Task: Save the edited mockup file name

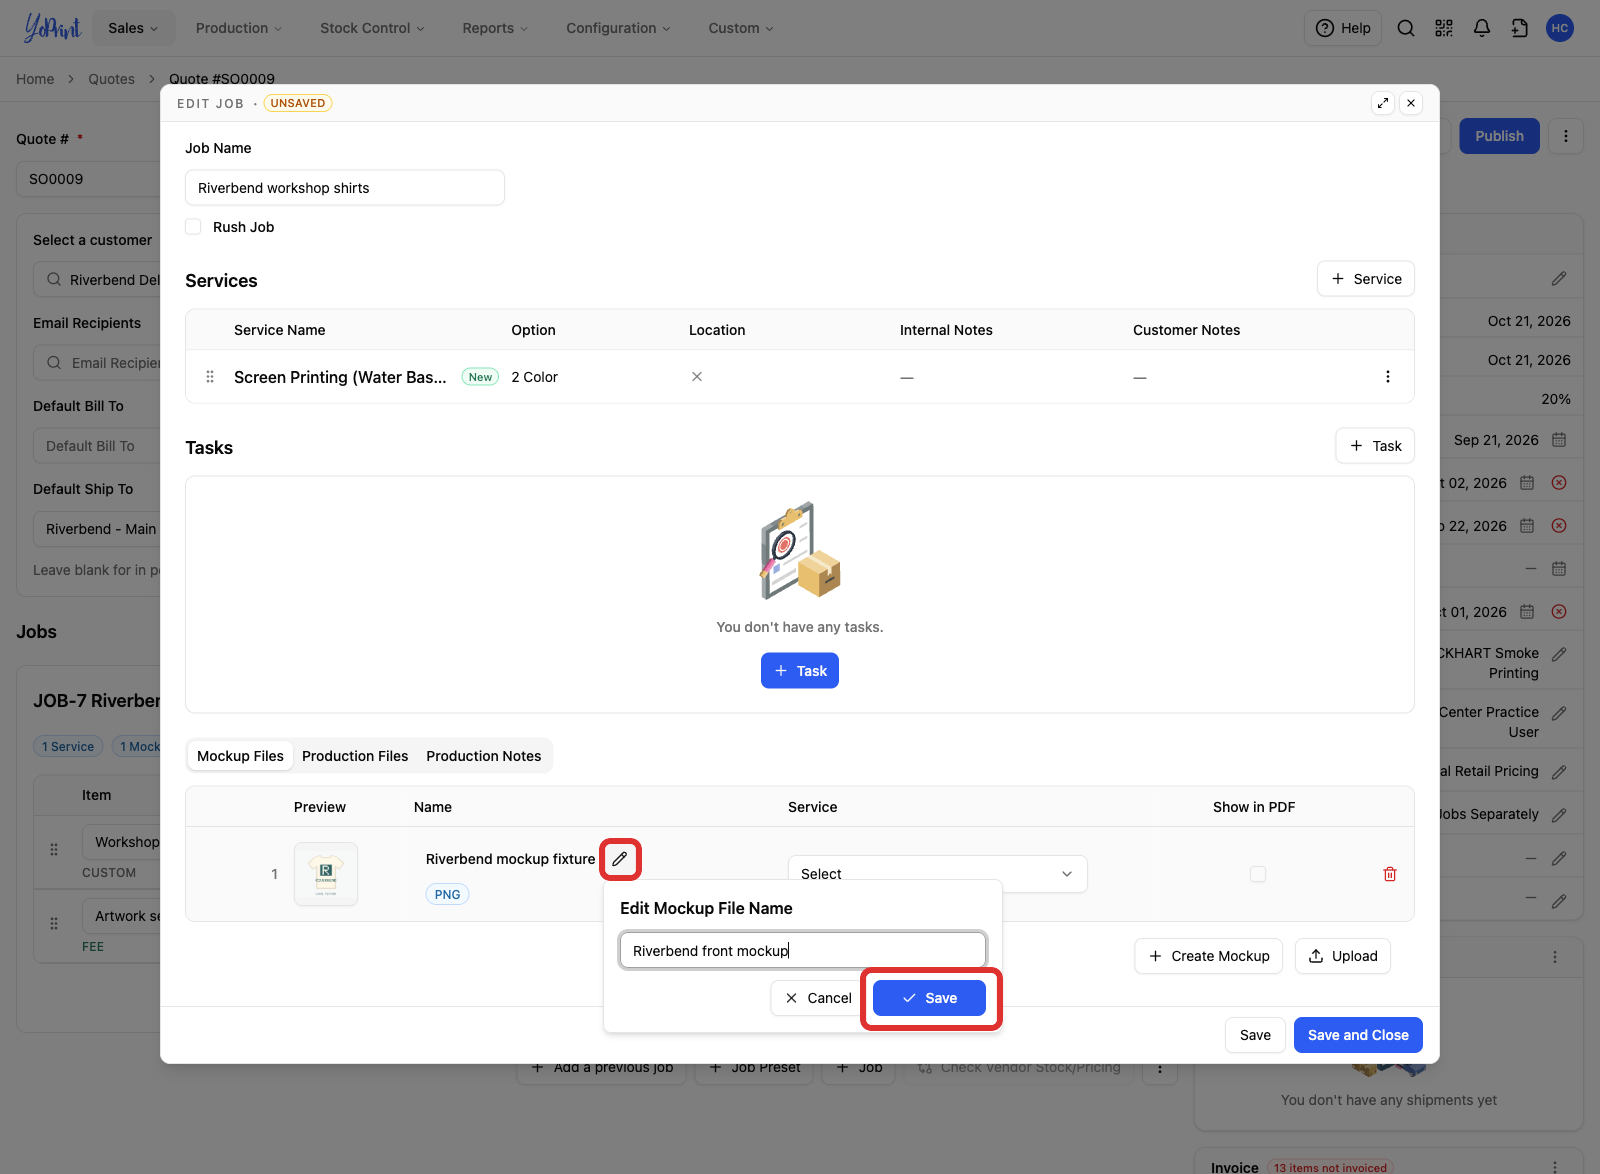Action: (929, 998)
